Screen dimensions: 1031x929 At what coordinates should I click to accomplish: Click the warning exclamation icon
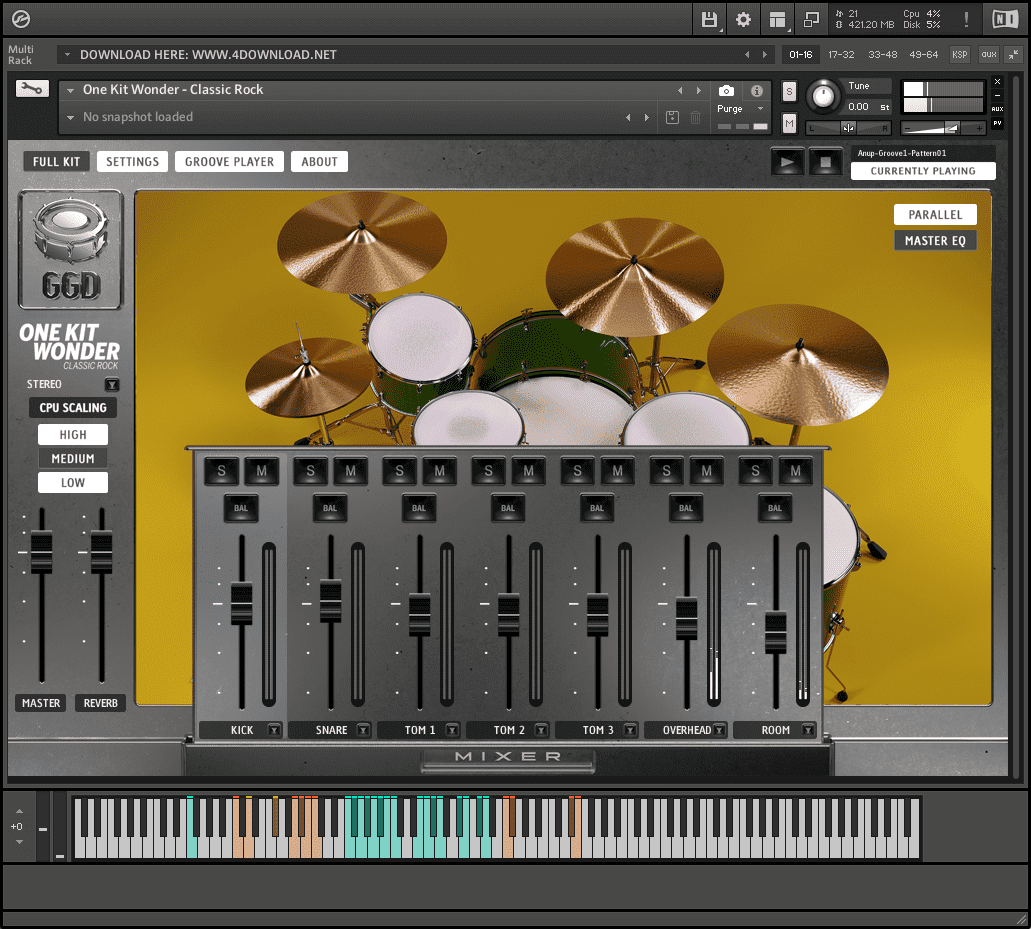click(966, 20)
